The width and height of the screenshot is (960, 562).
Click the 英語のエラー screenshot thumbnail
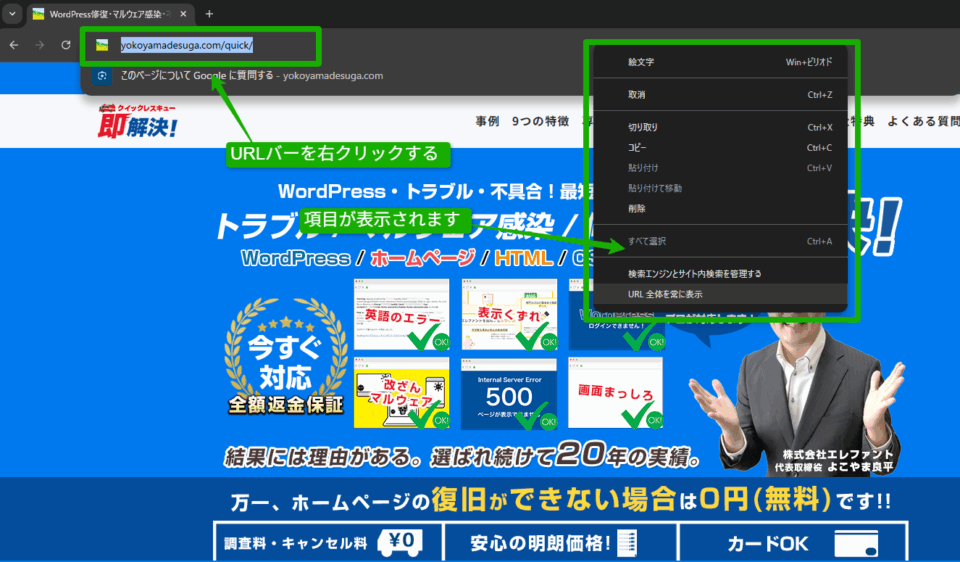402,315
